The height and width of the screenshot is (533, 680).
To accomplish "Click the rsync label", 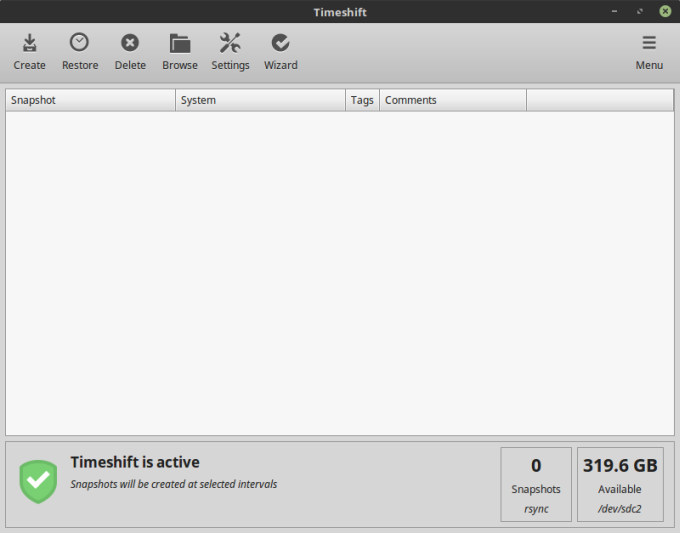I will click(x=536, y=509).
